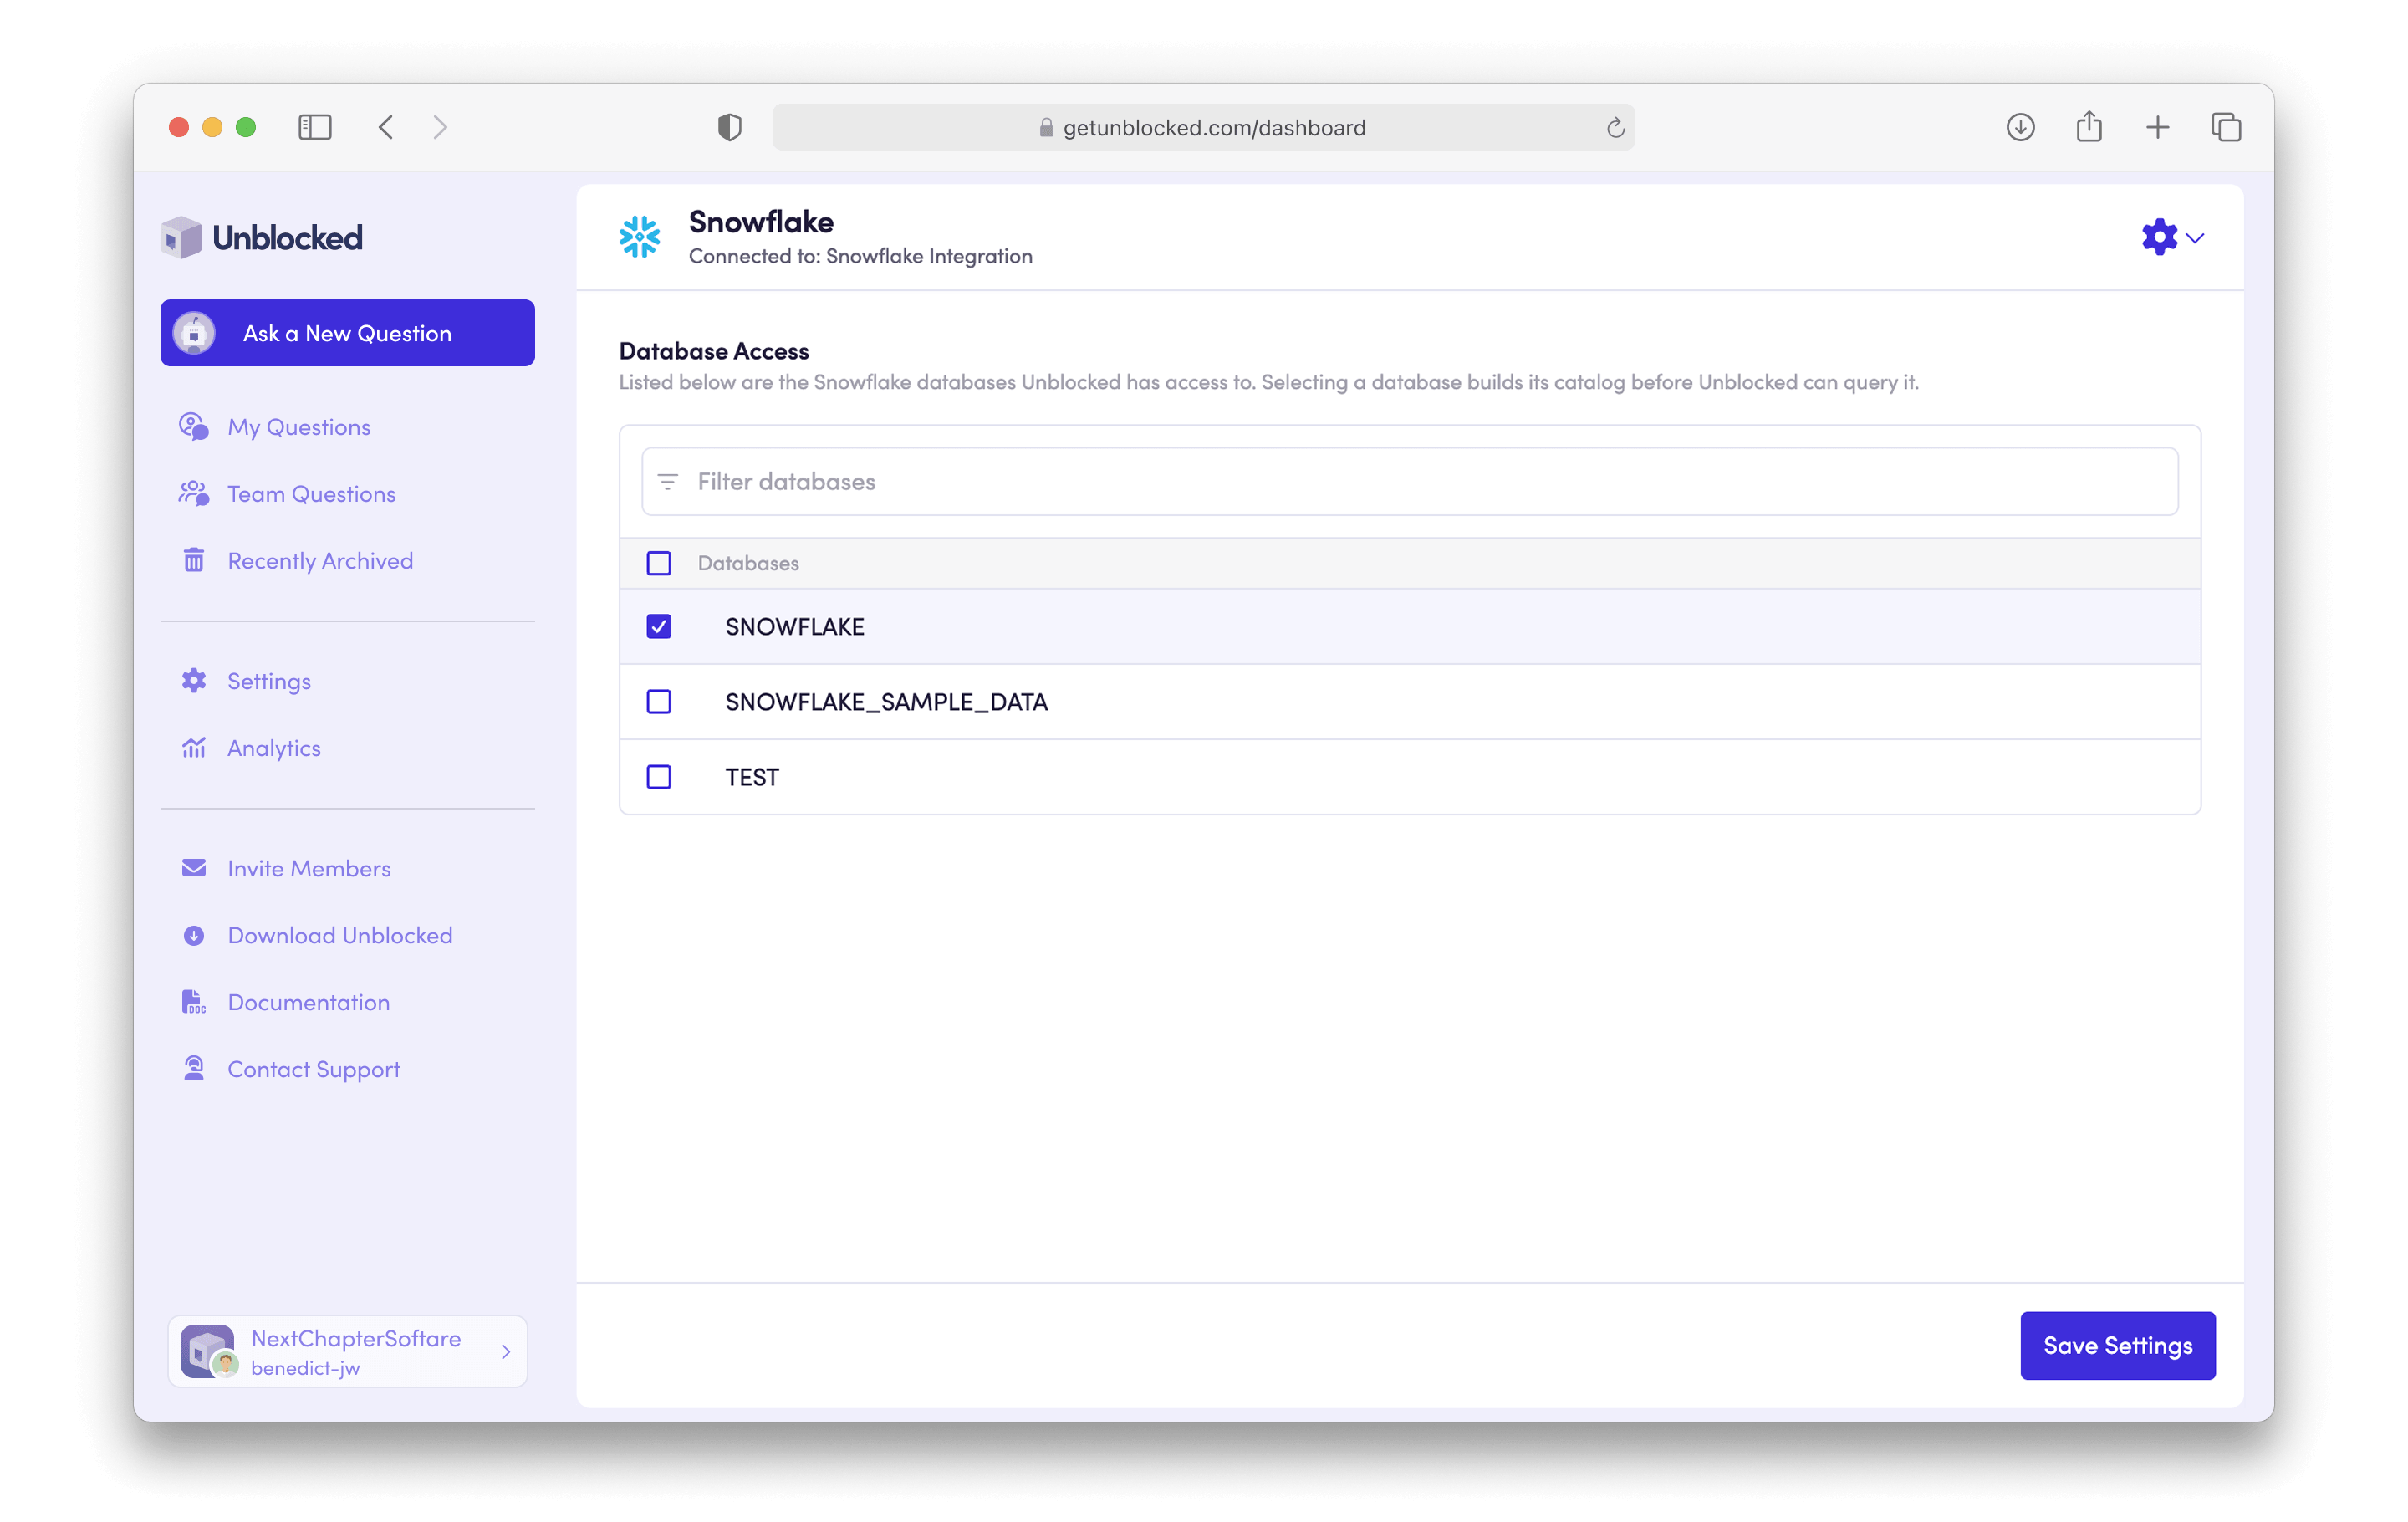The height and width of the screenshot is (1522, 2408).
Task: Toggle the select-all Databases checkbox
Action: [659, 563]
